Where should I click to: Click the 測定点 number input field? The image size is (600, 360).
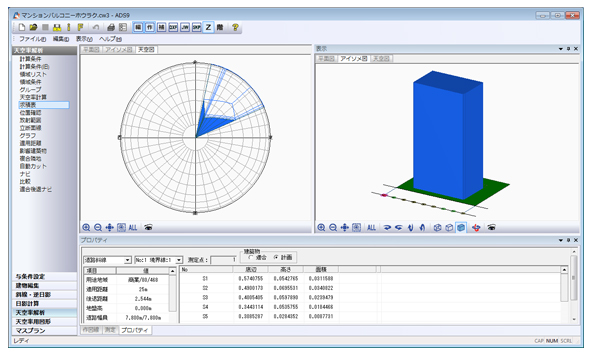[223, 260]
